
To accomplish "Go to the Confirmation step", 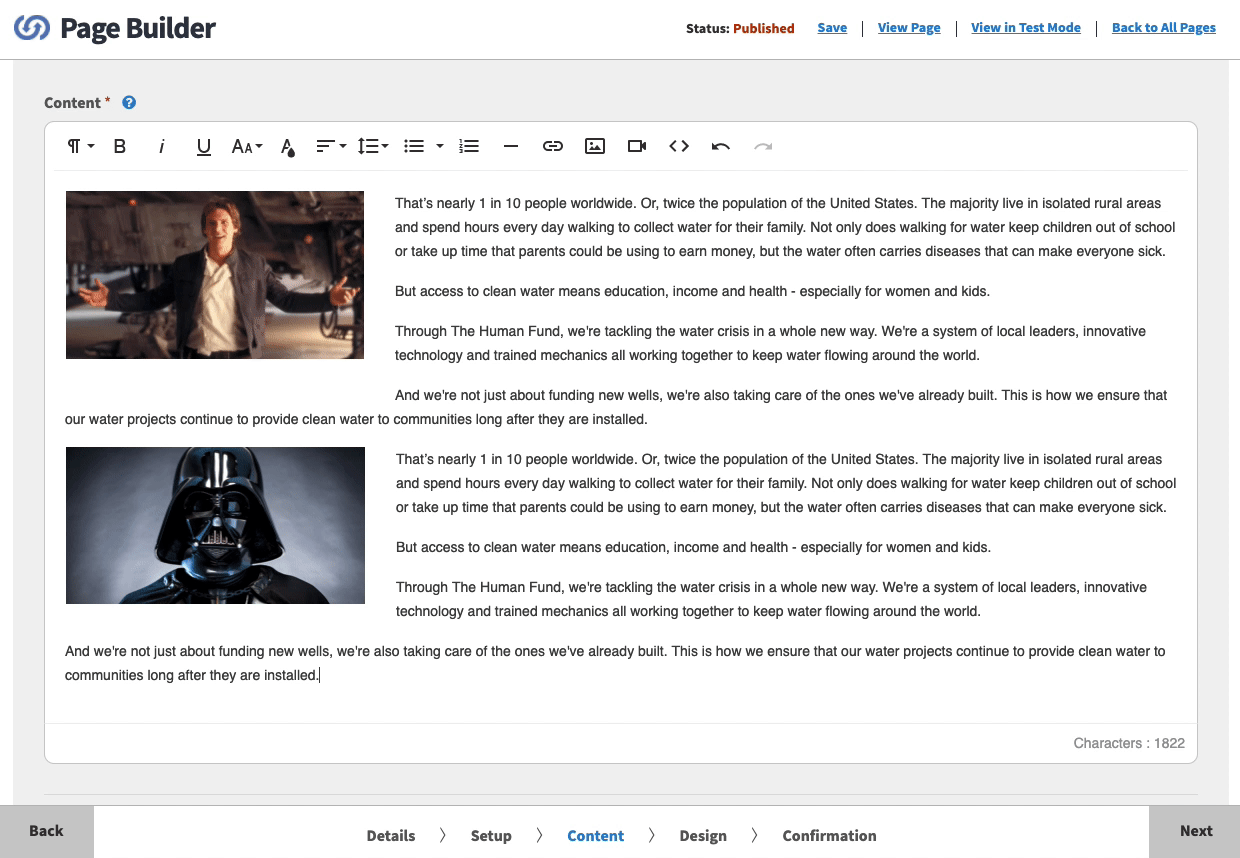I will point(829,836).
